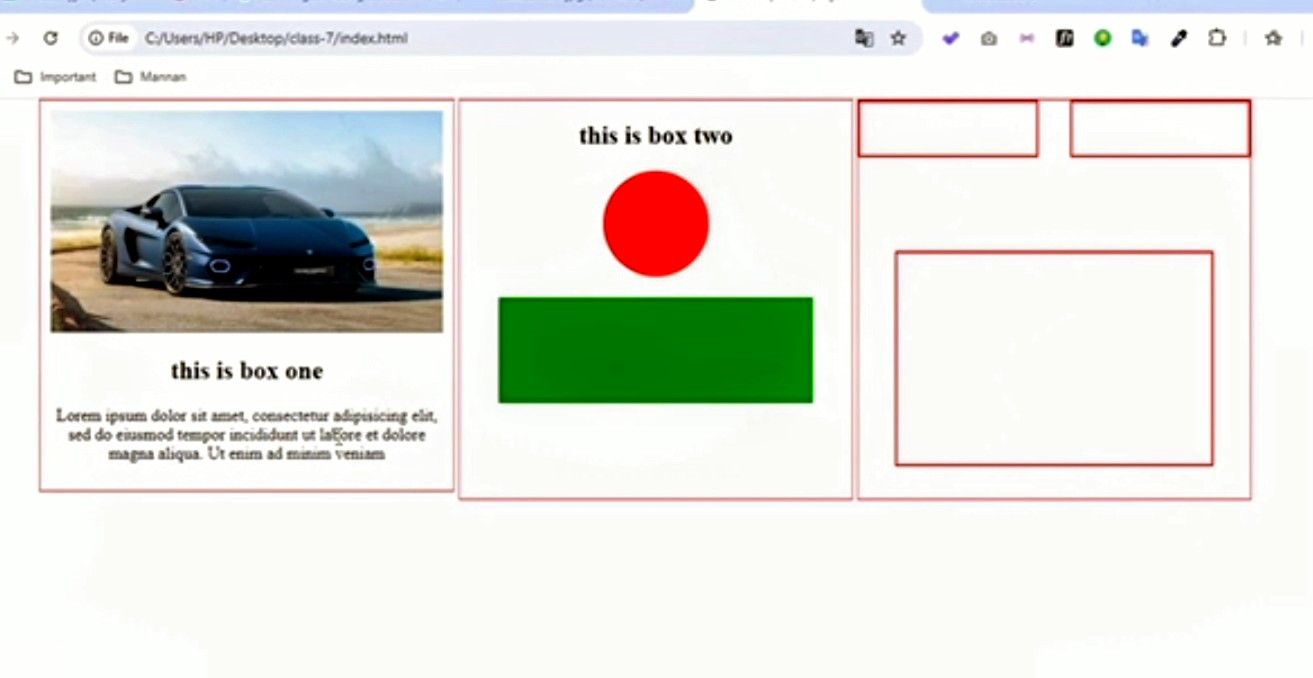
Task: Click the large empty red-bordered box
Action: 1054,358
